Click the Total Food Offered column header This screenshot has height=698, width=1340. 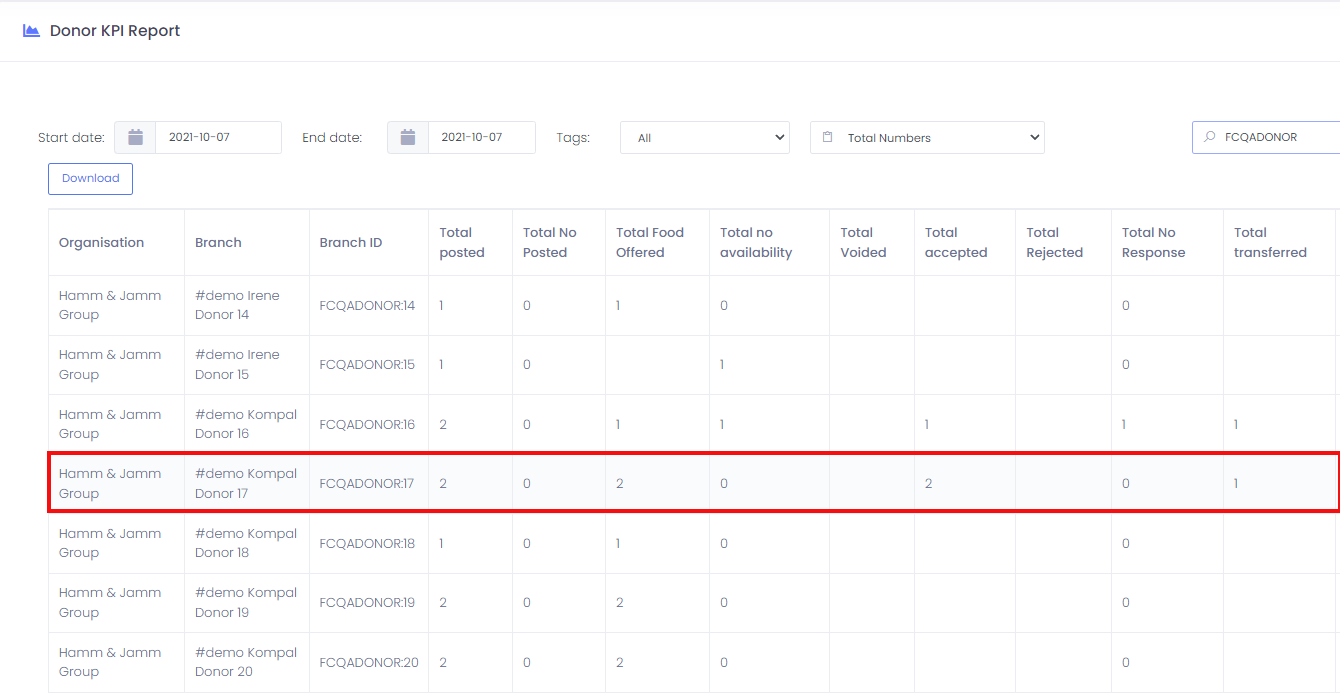pyautogui.click(x=650, y=243)
